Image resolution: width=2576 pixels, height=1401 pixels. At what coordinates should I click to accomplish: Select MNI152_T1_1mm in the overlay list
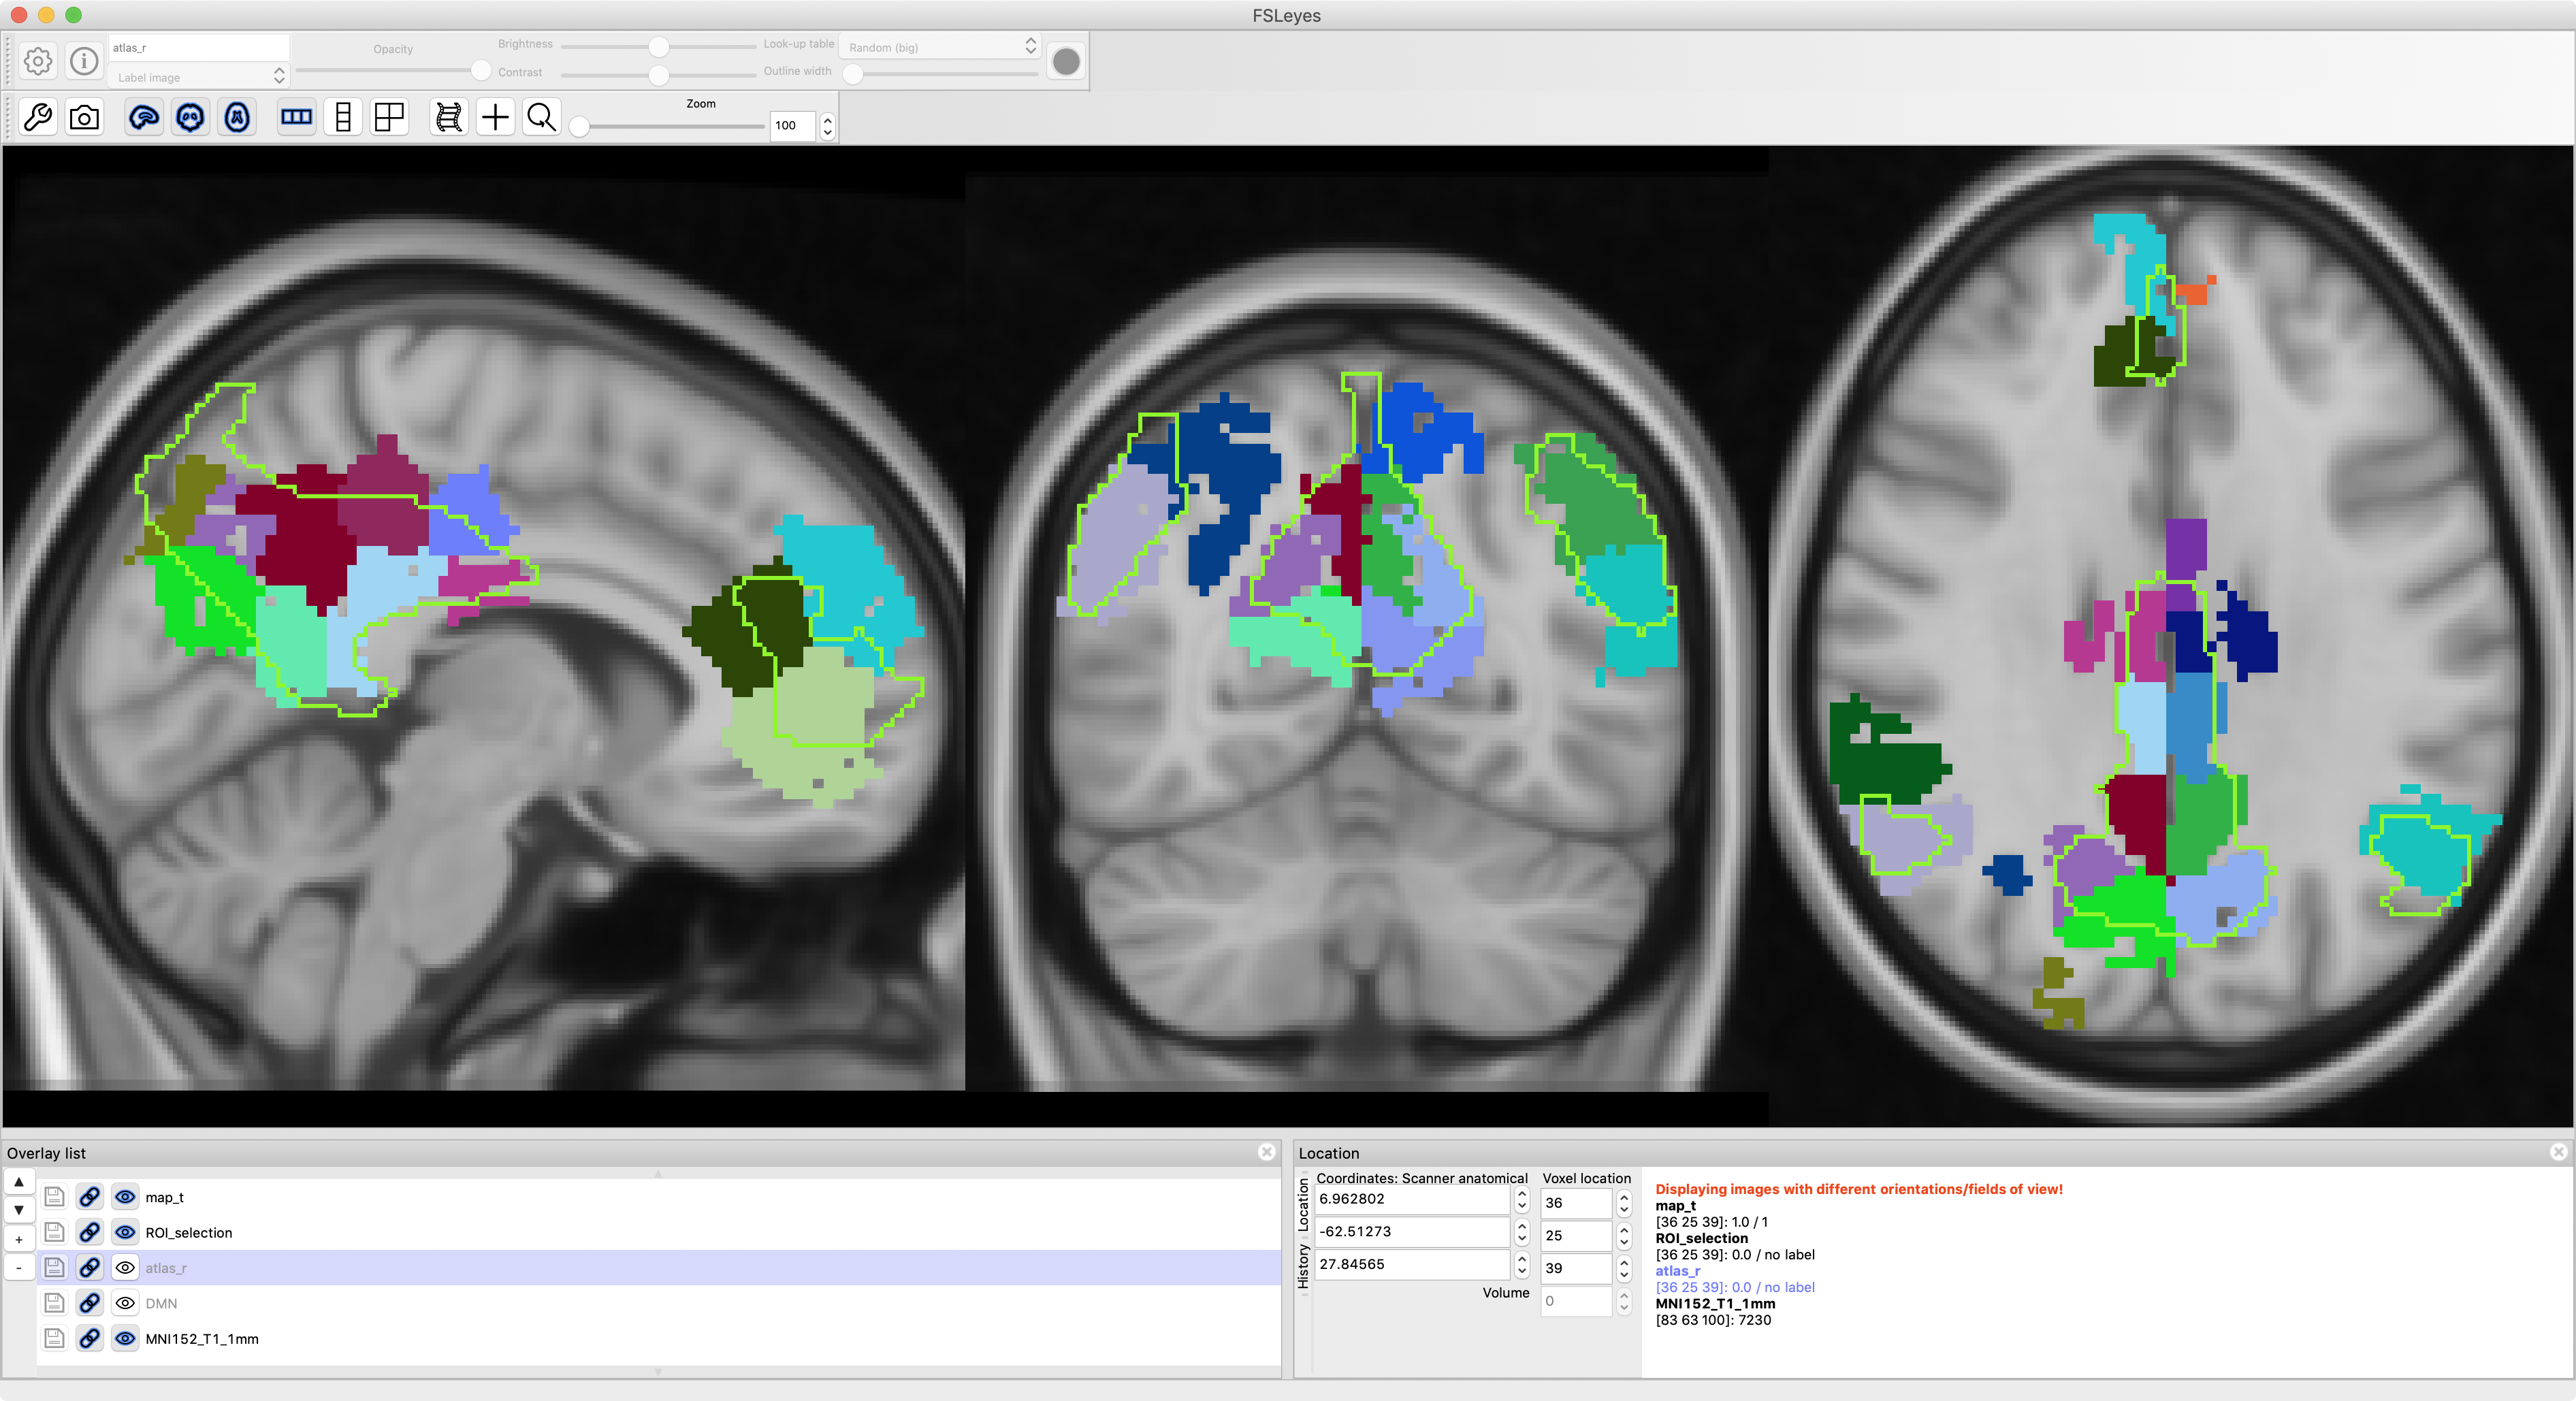pyautogui.click(x=202, y=1339)
